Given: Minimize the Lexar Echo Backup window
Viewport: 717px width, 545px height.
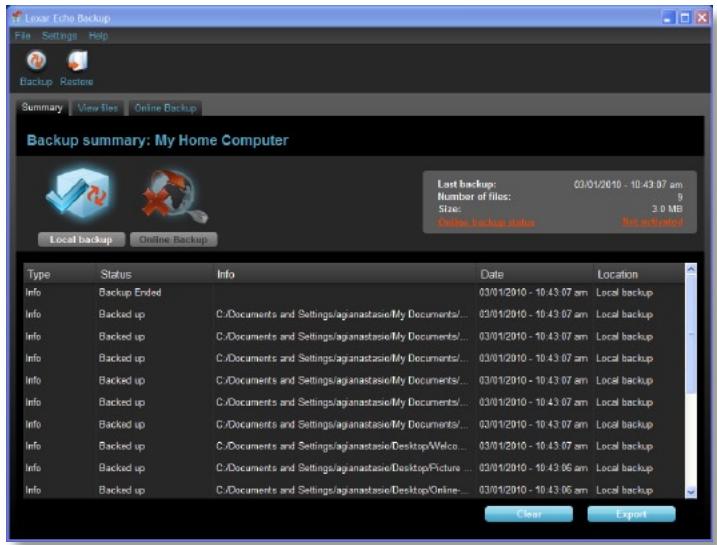Looking at the screenshot, I should [x=669, y=18].
